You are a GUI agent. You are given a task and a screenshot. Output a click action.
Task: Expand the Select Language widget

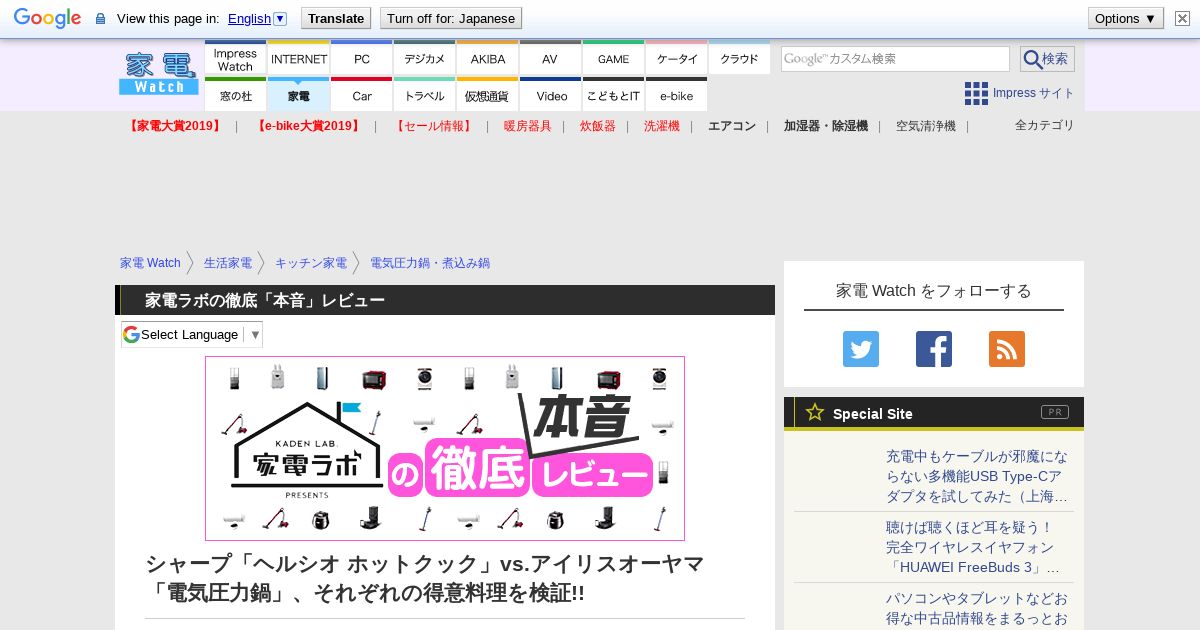(x=192, y=334)
